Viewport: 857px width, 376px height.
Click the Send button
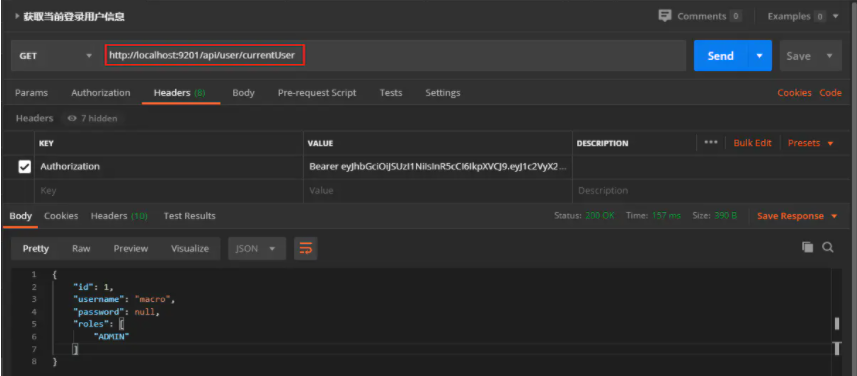(721, 56)
